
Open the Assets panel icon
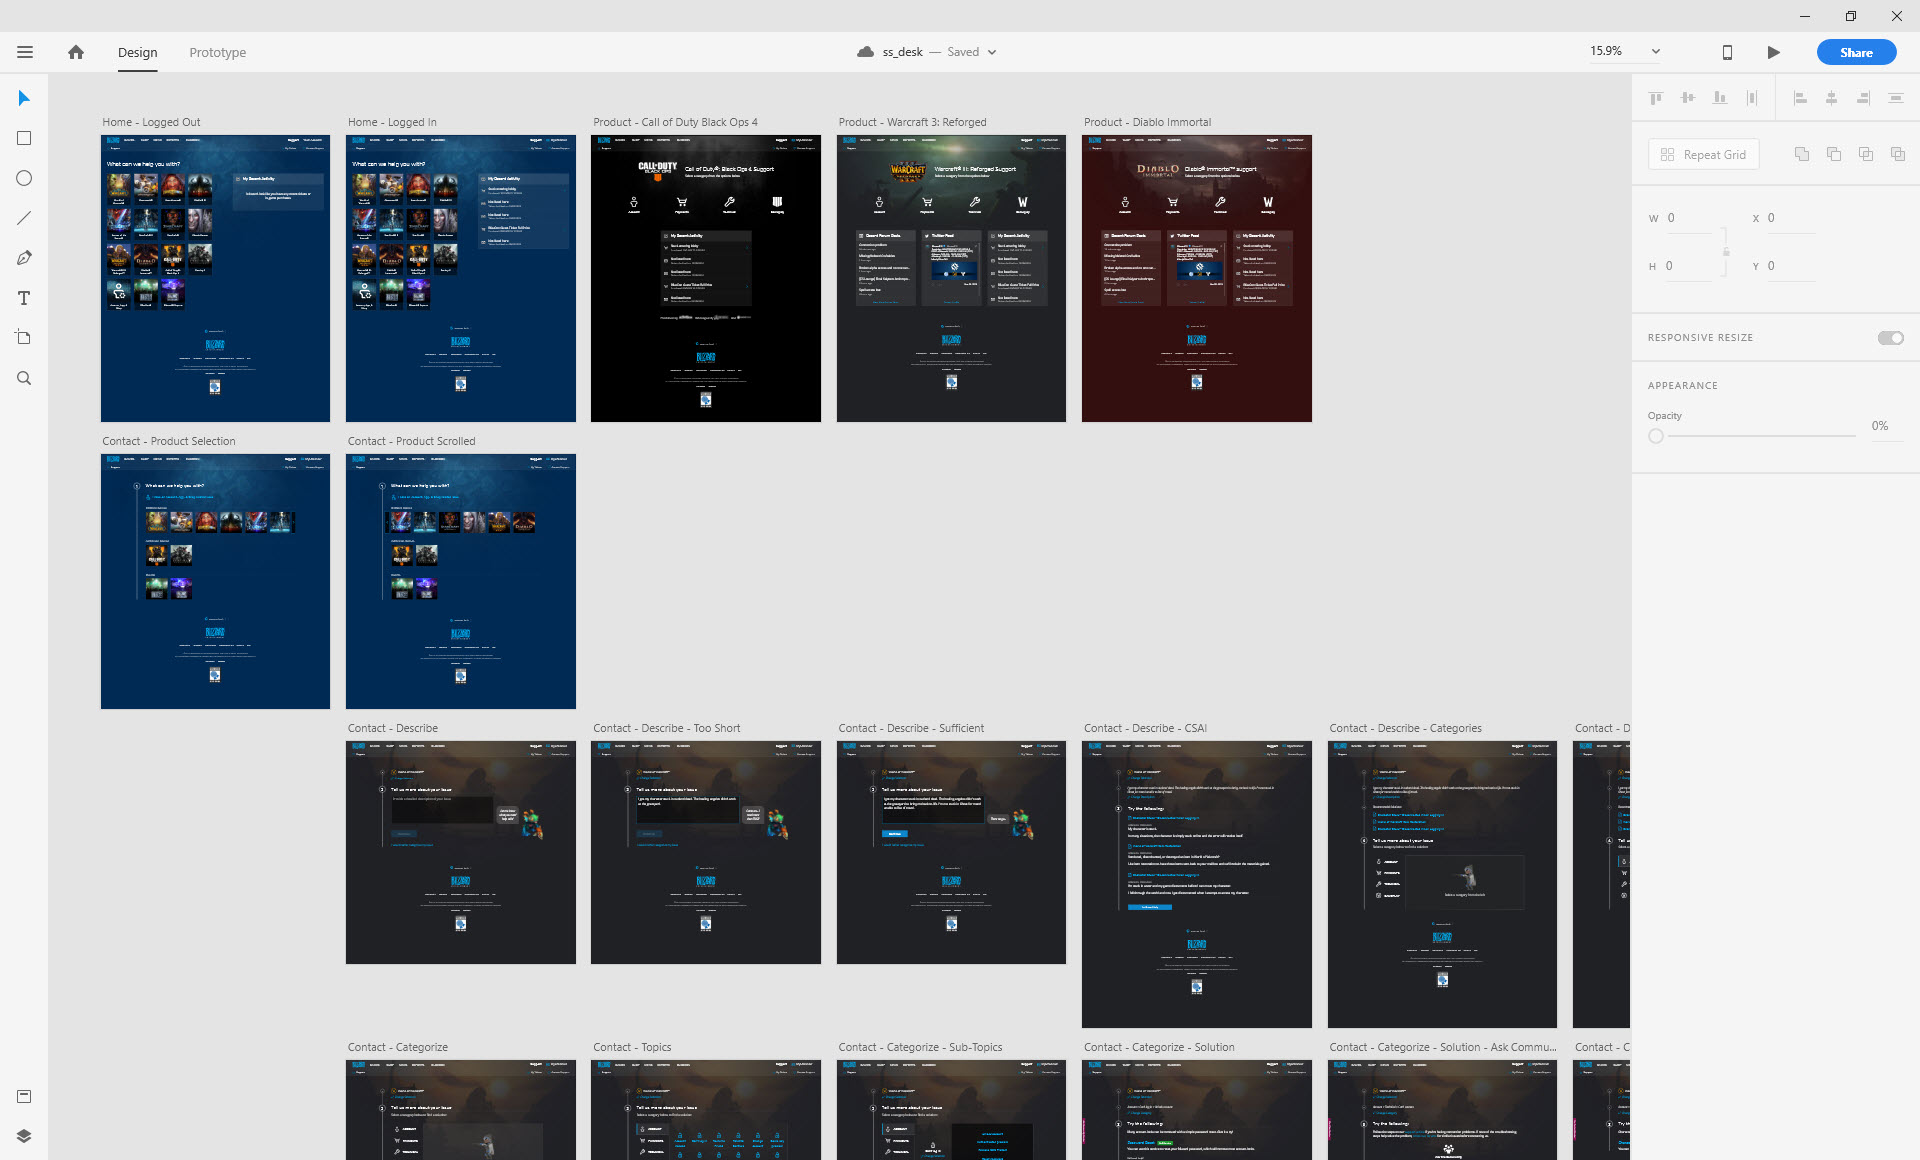coord(24,1096)
